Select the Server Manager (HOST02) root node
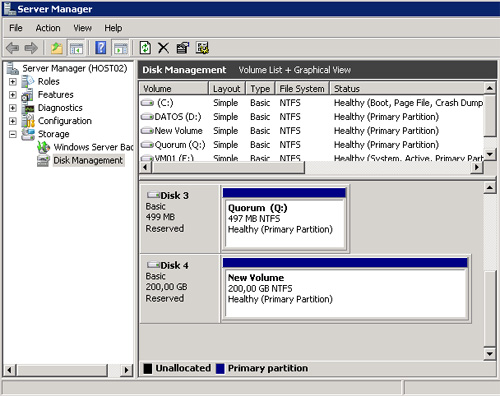 [75, 68]
